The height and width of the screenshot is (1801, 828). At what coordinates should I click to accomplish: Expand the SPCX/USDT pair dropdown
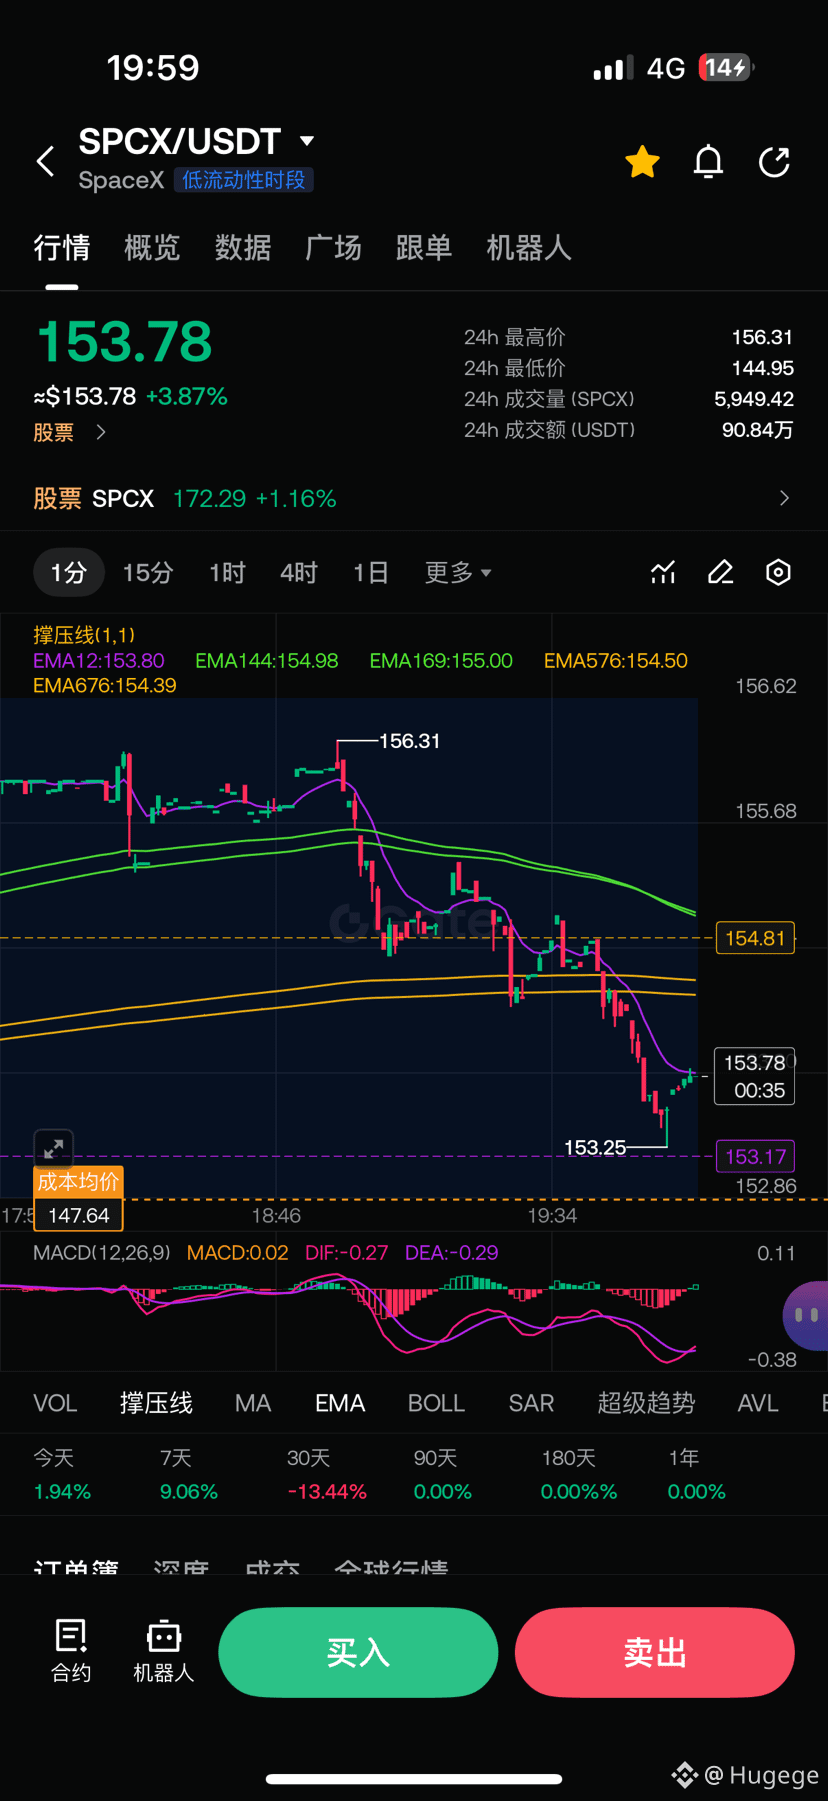coord(307,141)
